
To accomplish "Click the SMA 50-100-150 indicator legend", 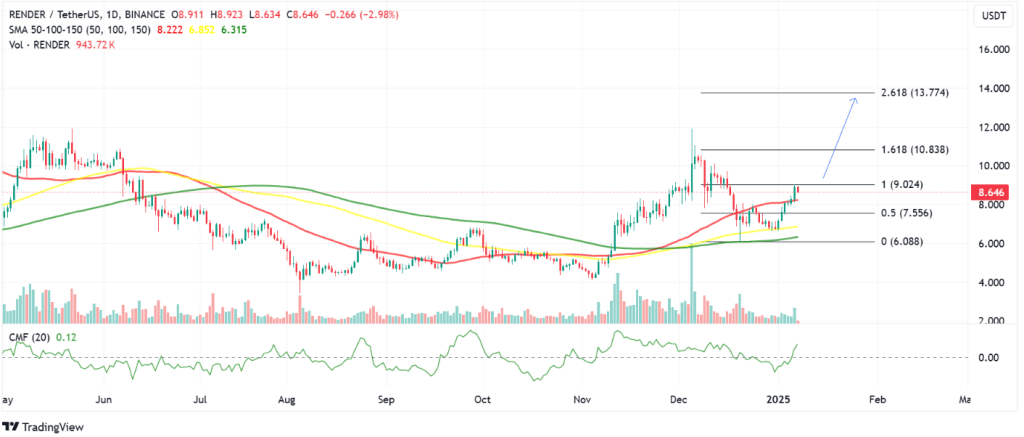I will coord(79,29).
